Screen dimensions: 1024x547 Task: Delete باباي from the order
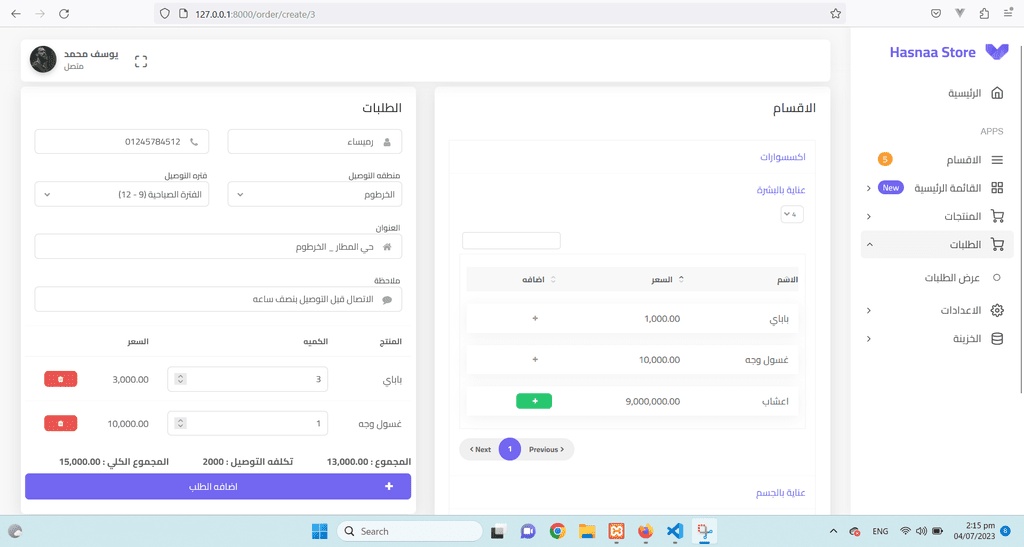pos(61,379)
